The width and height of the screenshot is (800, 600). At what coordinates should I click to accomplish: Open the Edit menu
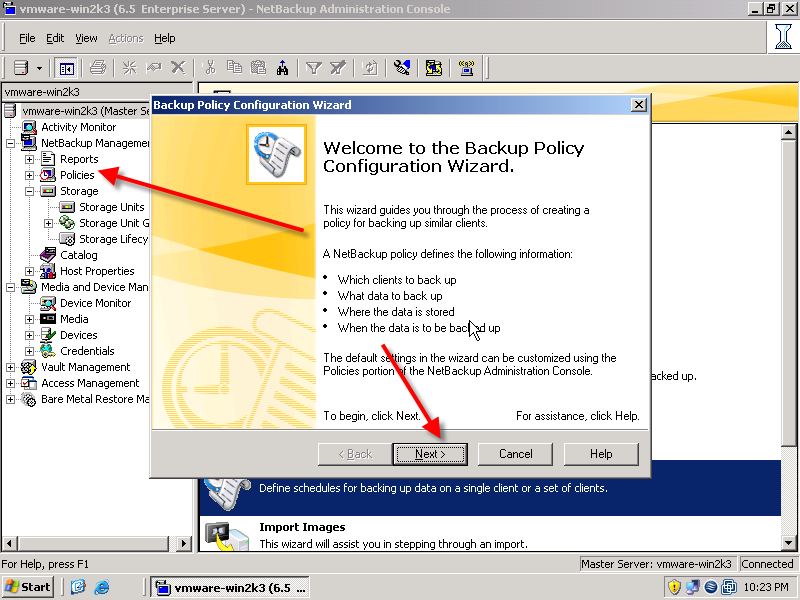pos(55,38)
